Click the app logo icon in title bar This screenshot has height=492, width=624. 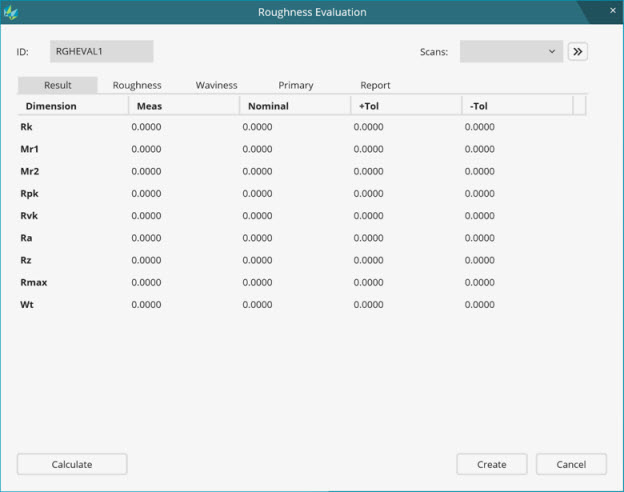[11, 12]
